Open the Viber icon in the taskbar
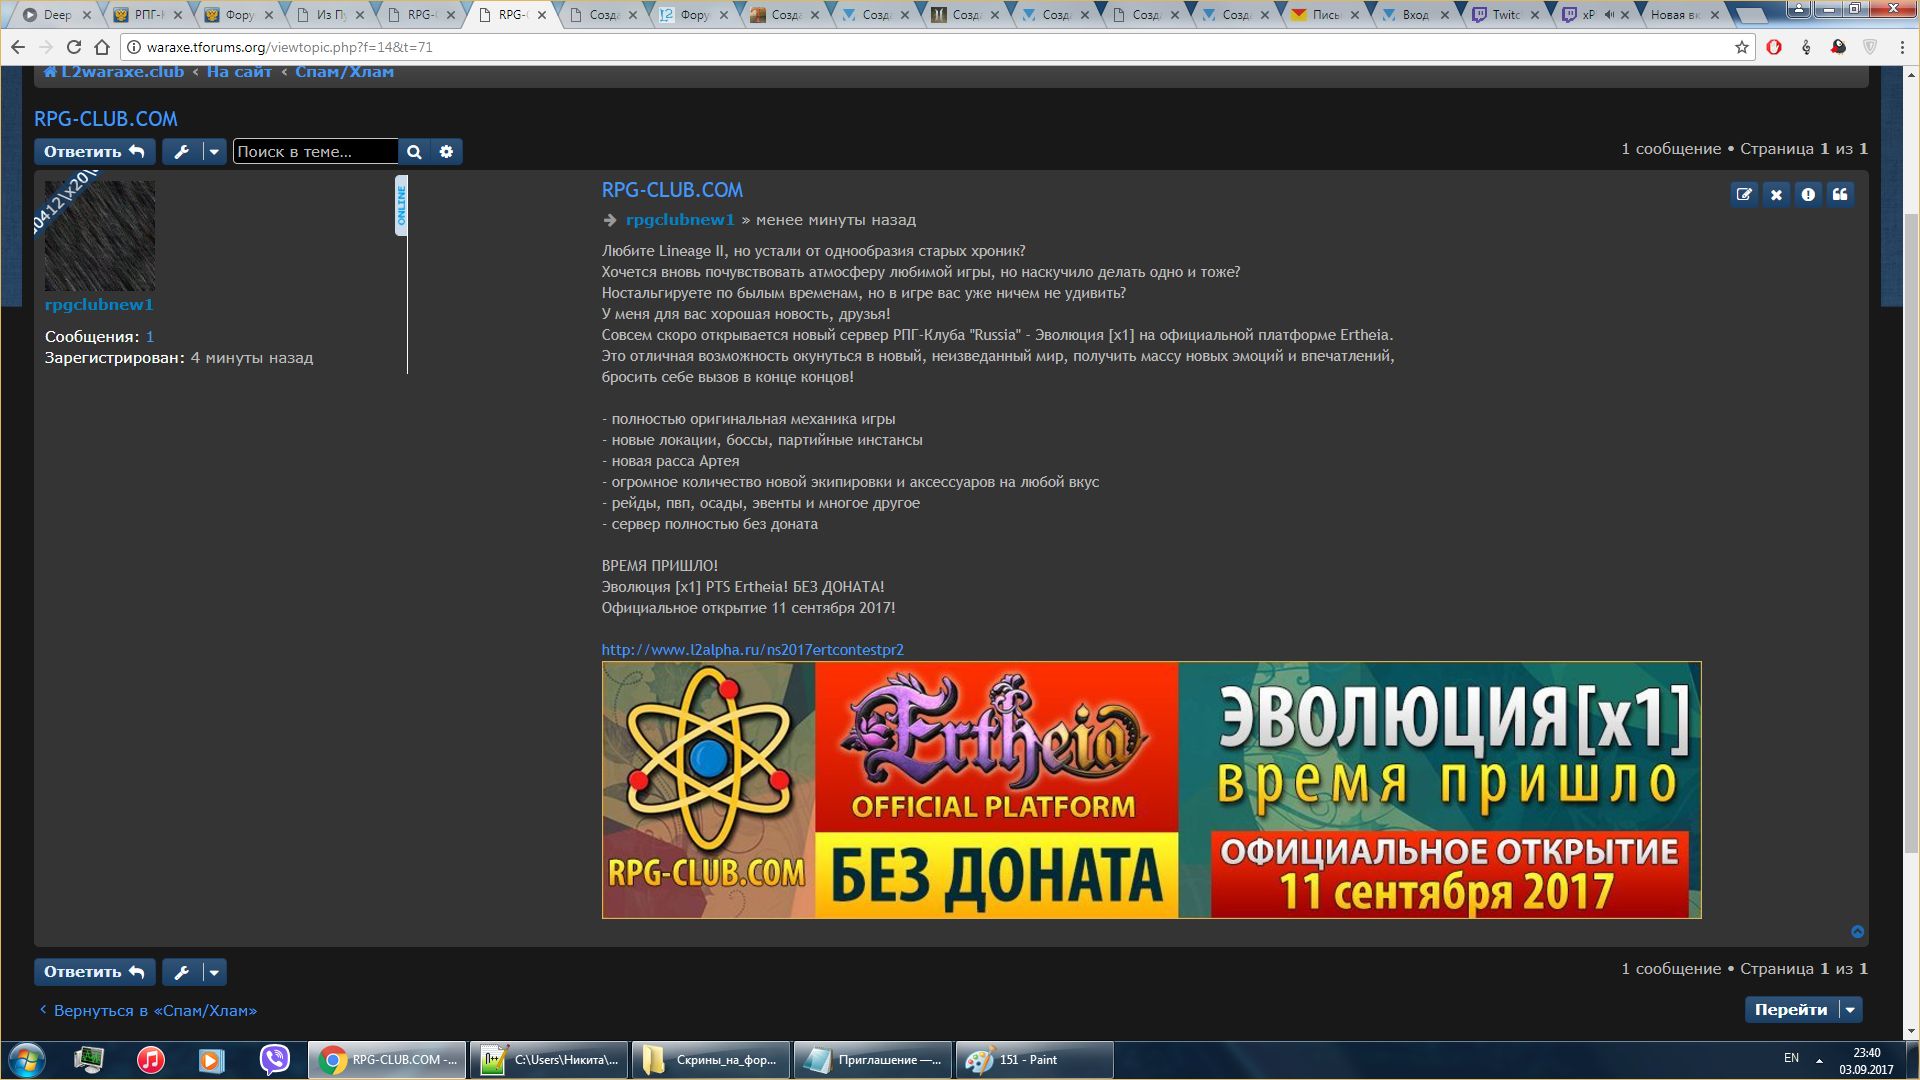Viewport: 1920px width, 1080px height. pyautogui.click(x=274, y=1060)
